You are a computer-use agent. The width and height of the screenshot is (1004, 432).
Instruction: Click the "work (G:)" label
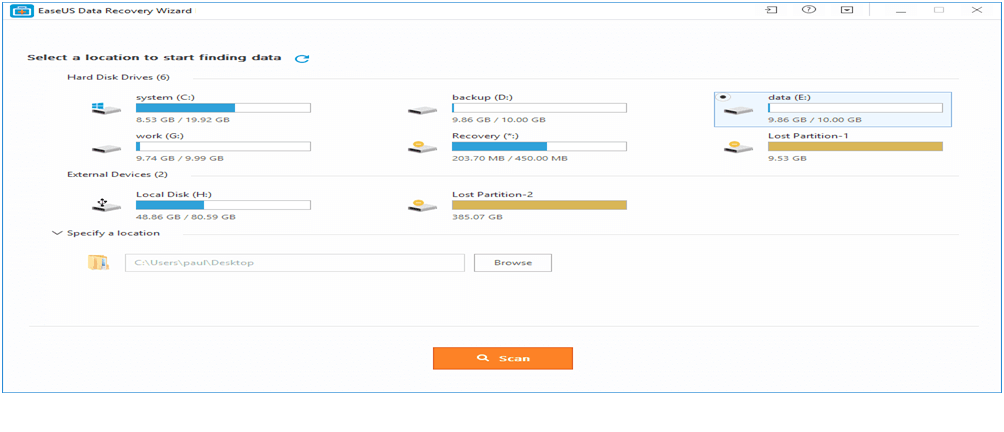click(161, 136)
